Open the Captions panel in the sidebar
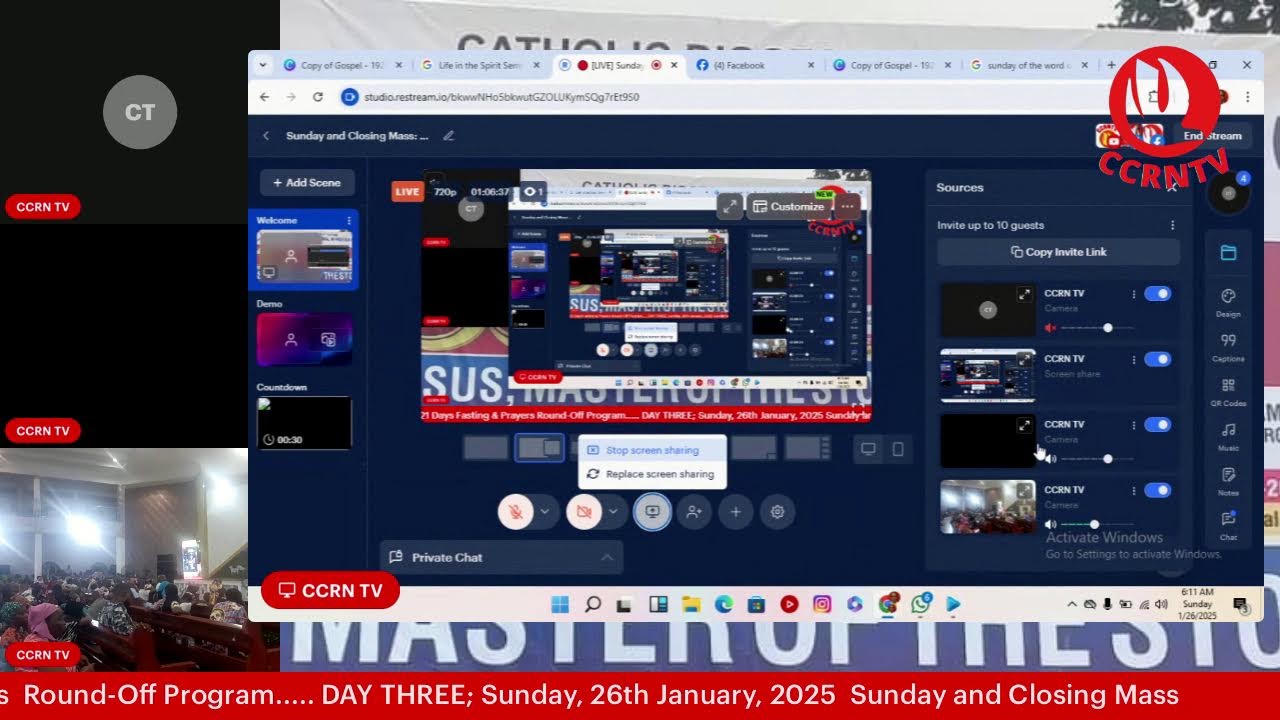The height and width of the screenshot is (720, 1280). 1228,347
